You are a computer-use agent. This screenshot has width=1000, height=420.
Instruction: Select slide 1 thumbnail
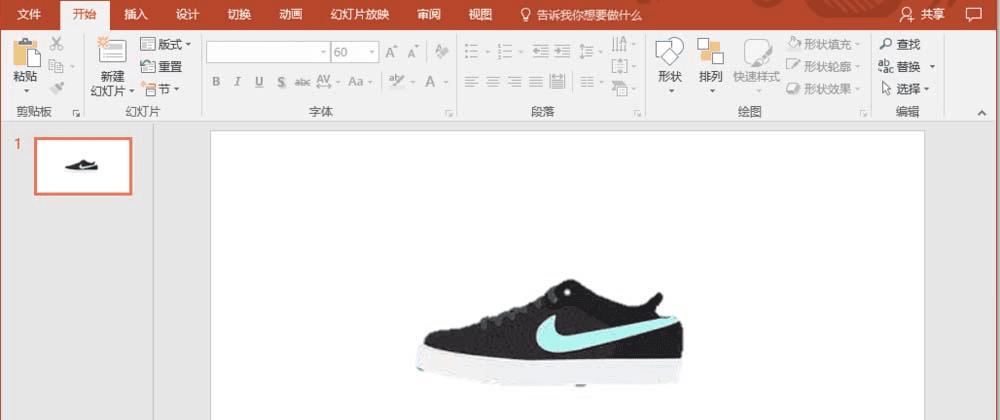pos(83,166)
